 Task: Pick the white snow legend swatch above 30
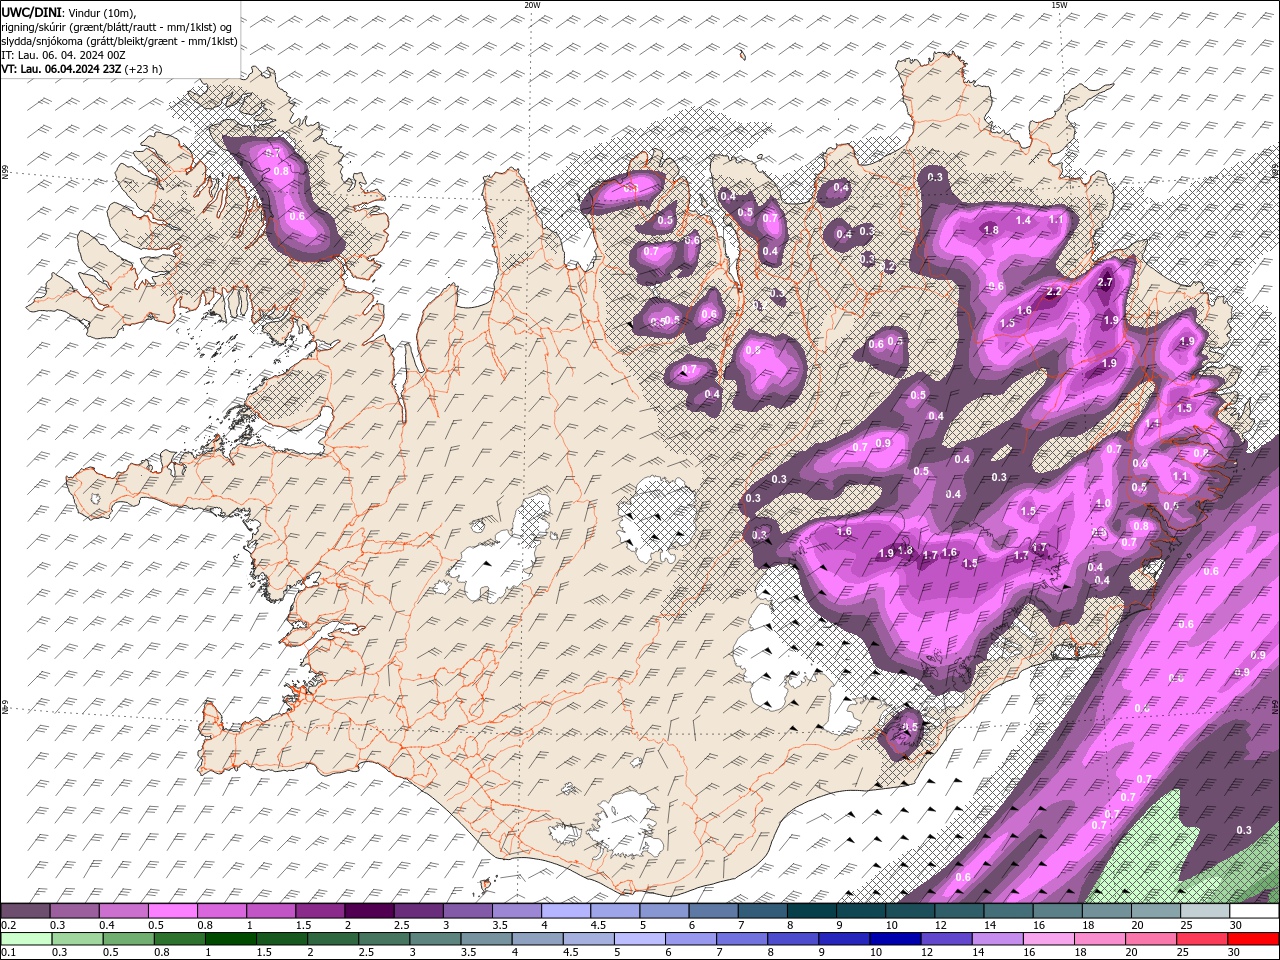pyautogui.click(x=1255, y=911)
